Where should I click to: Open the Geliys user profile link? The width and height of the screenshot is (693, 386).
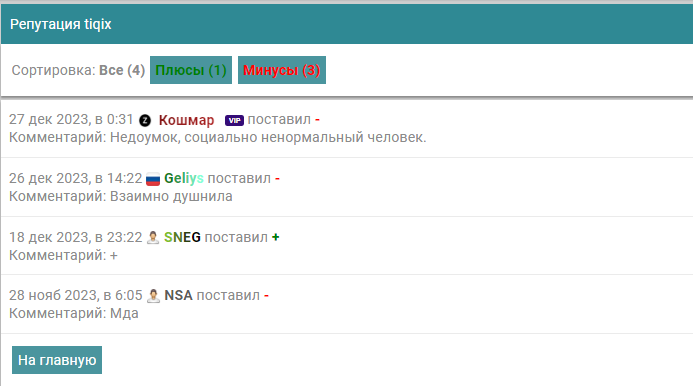(x=184, y=179)
